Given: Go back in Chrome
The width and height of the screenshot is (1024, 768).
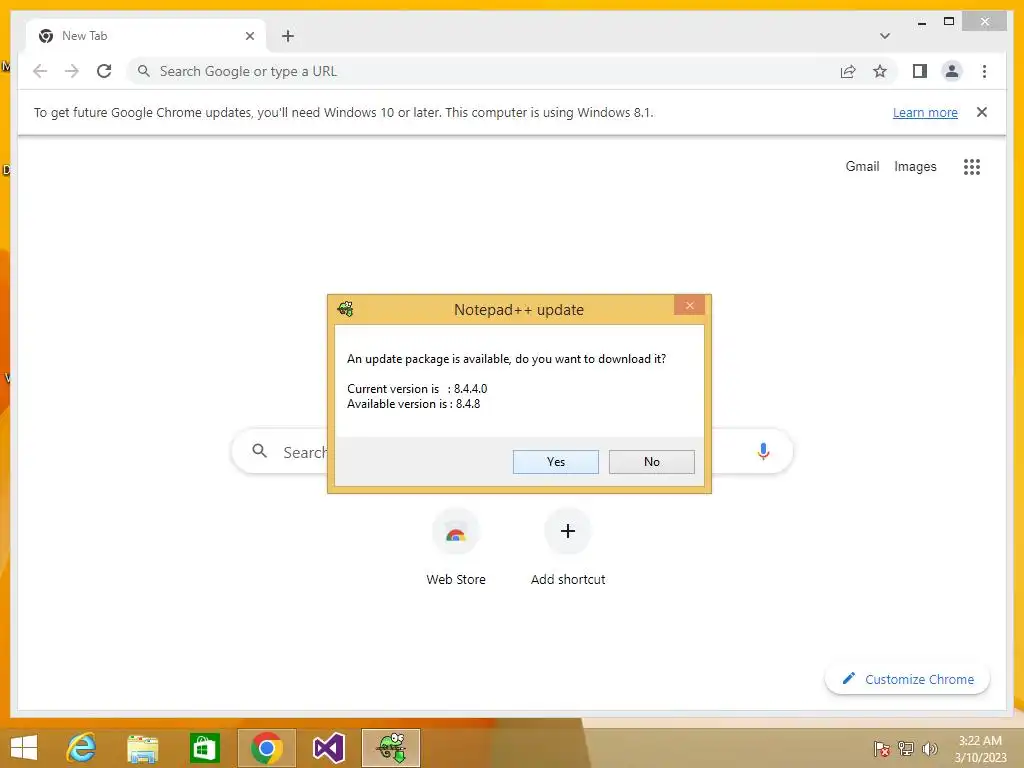Looking at the screenshot, I should pos(40,71).
